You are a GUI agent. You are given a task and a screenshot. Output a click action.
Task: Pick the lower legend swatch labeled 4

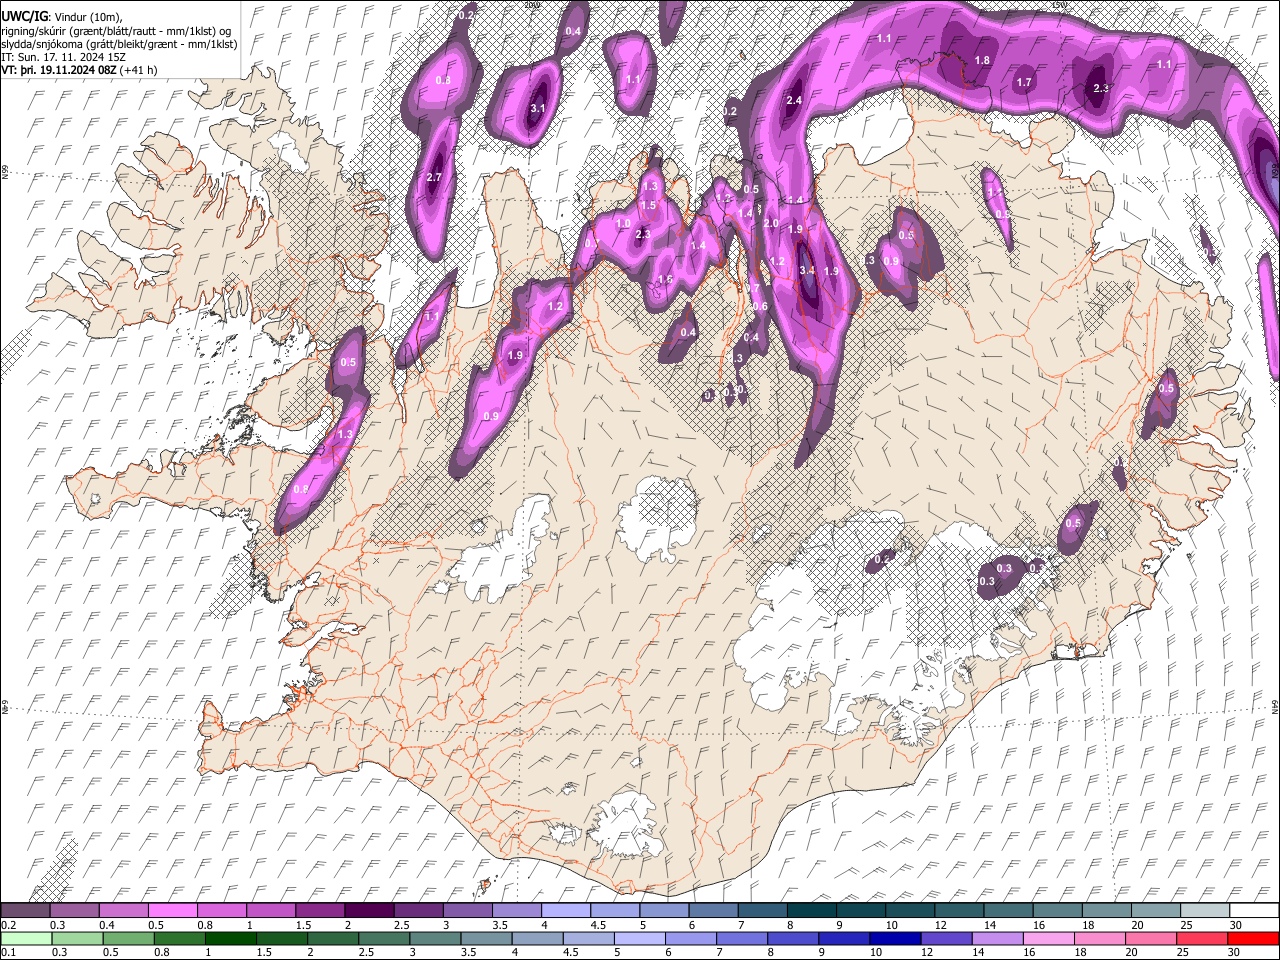pos(537,938)
